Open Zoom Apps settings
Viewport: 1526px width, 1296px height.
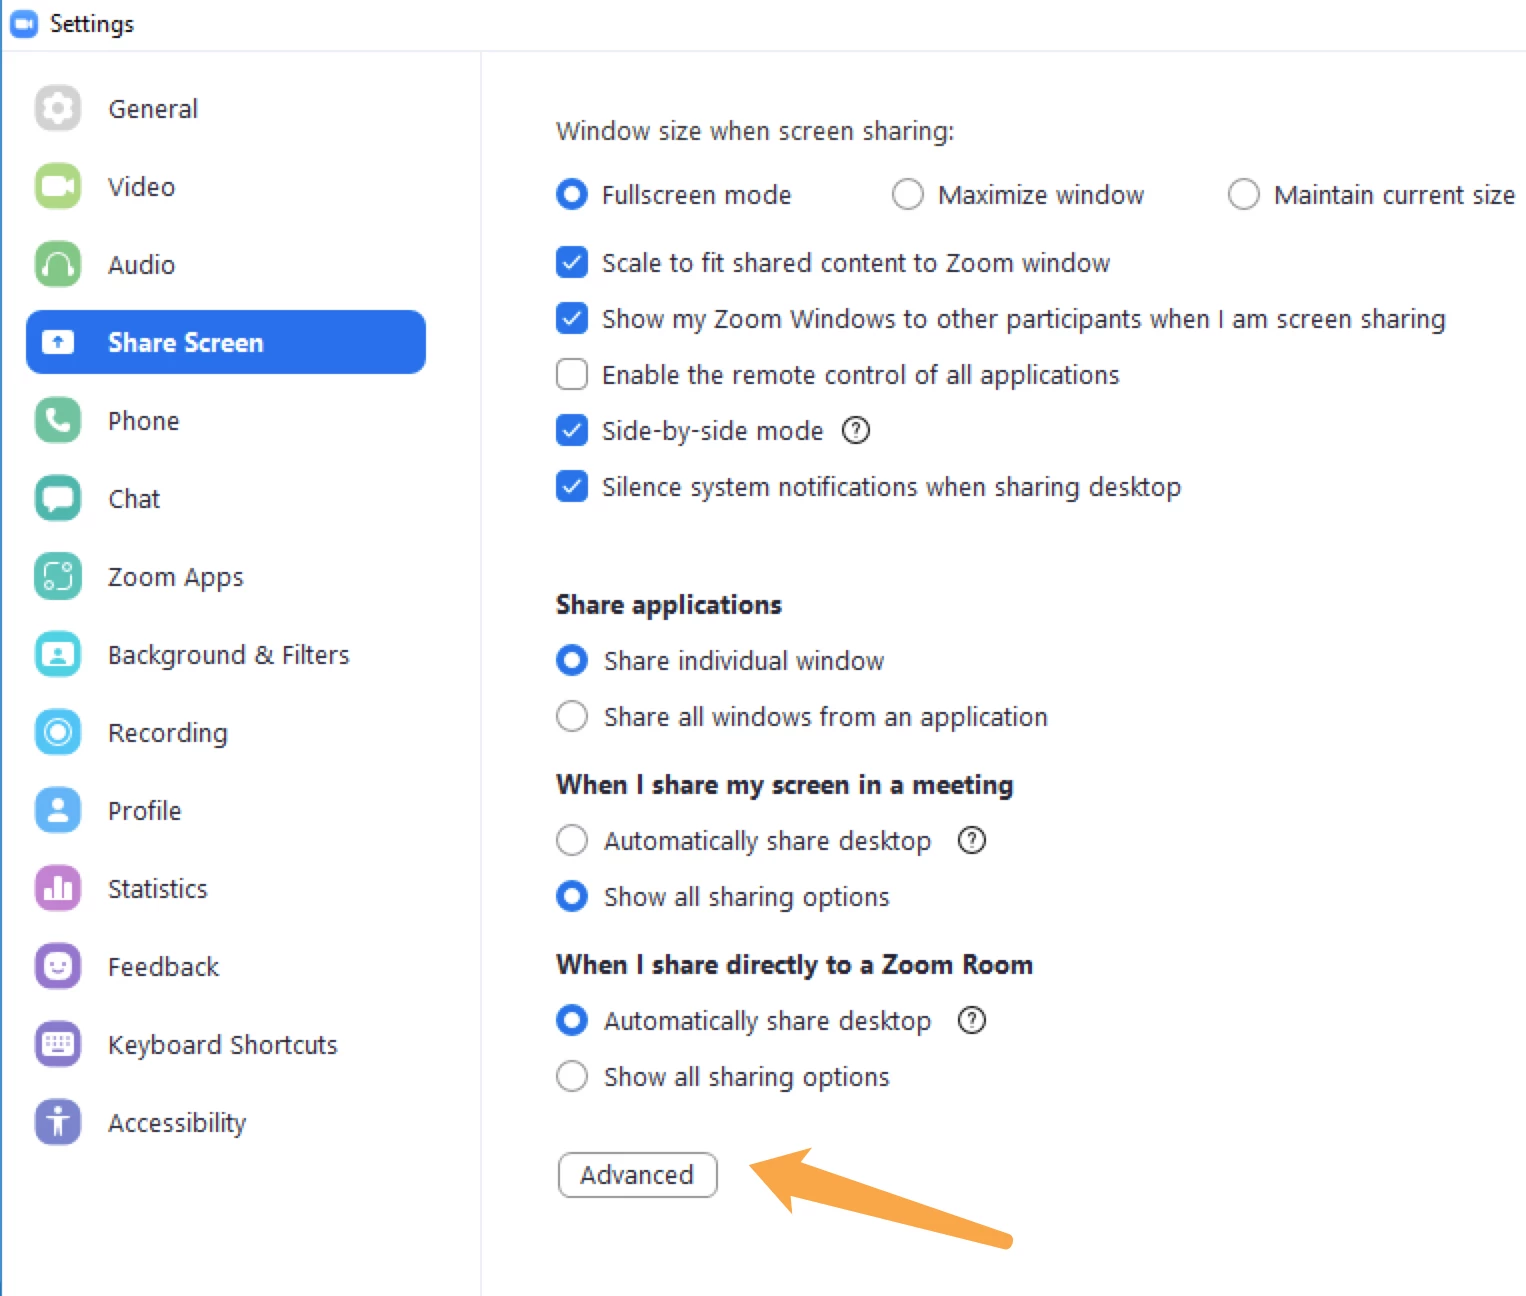[226, 576]
